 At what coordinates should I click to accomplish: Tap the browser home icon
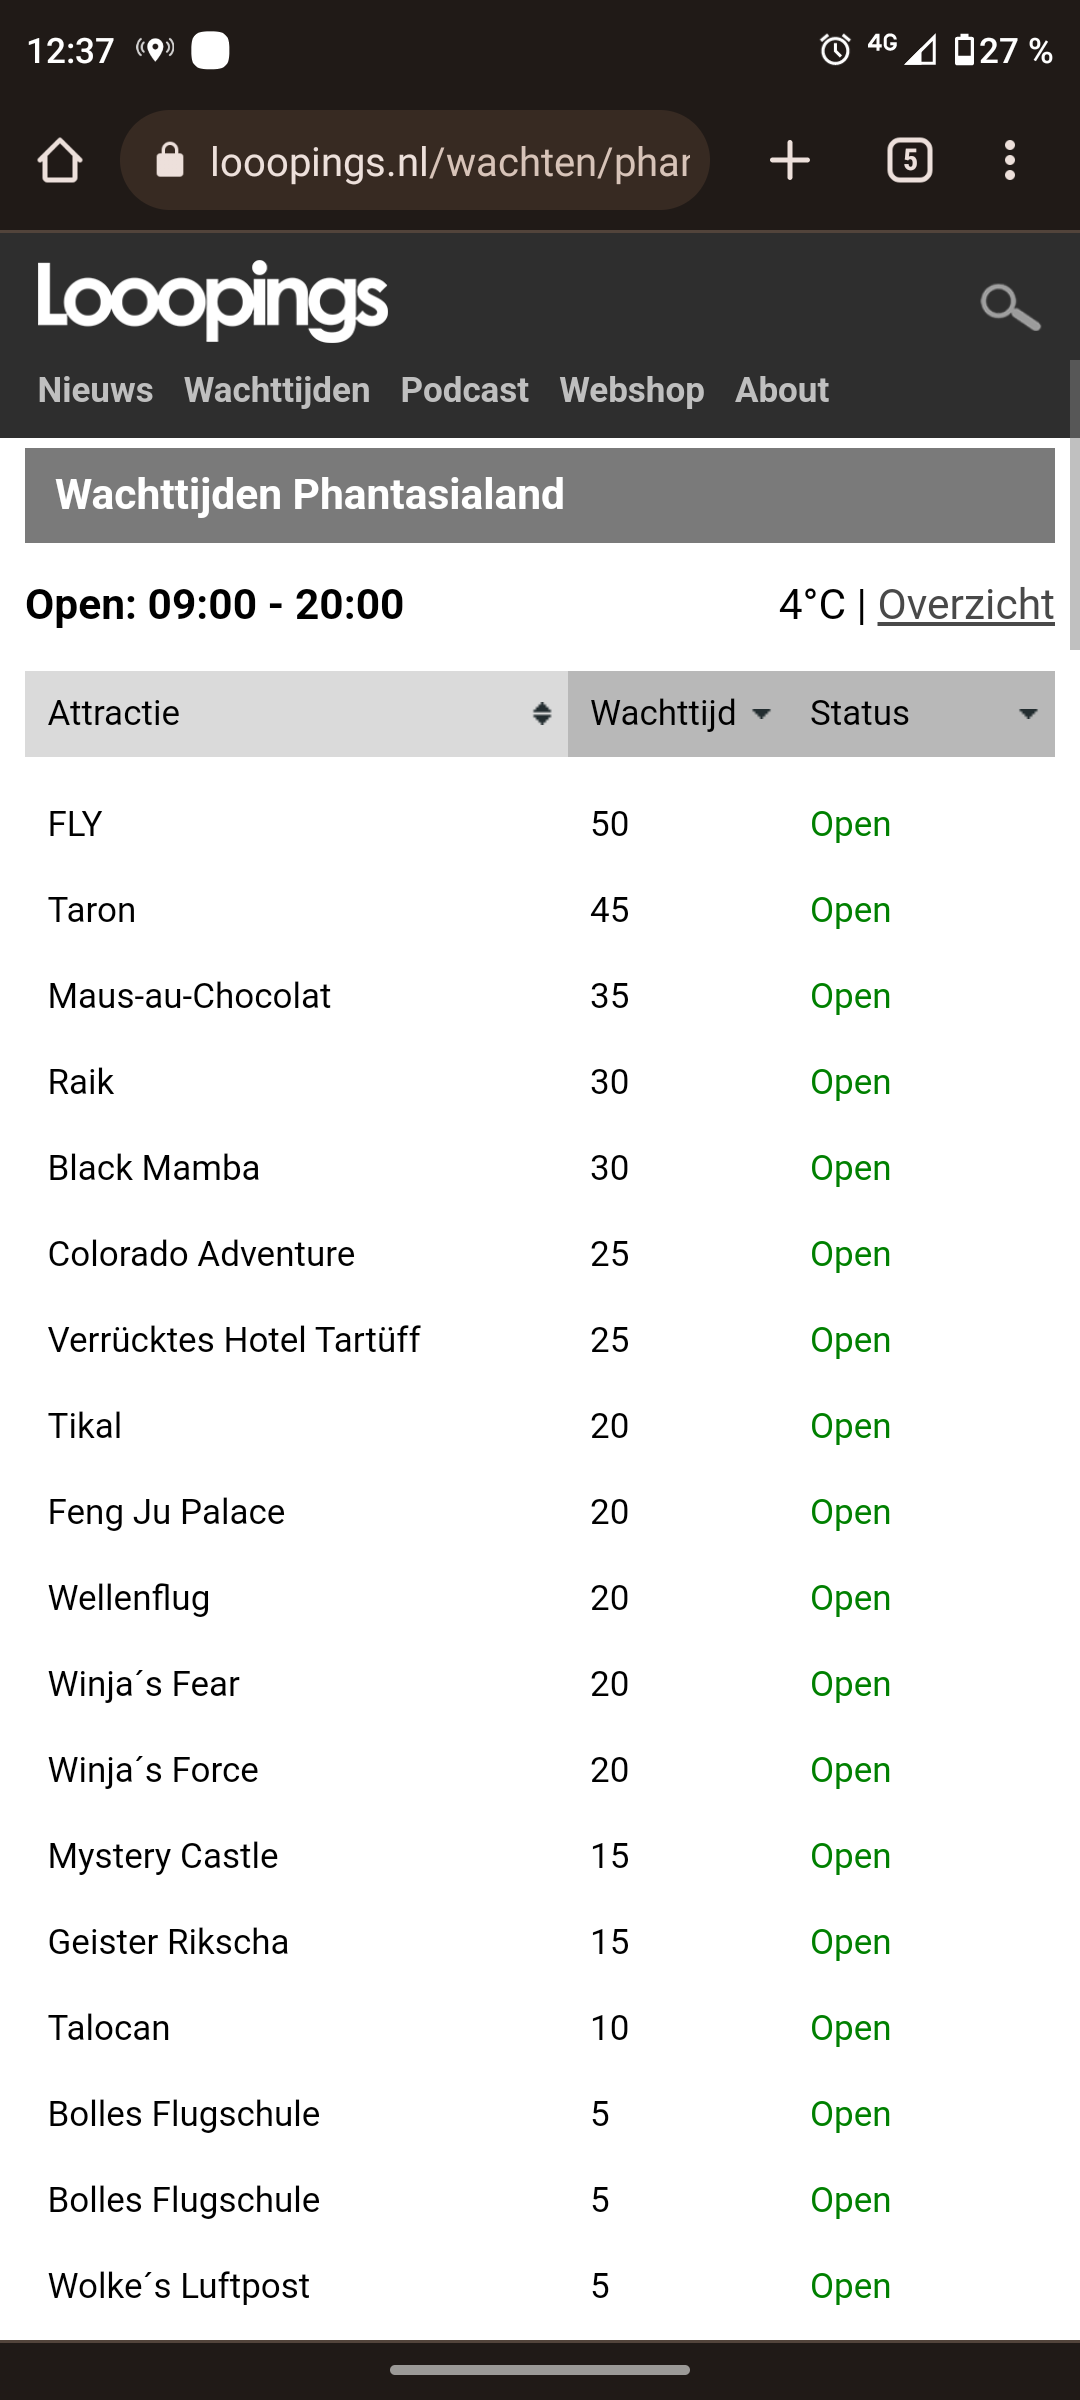[x=59, y=160]
